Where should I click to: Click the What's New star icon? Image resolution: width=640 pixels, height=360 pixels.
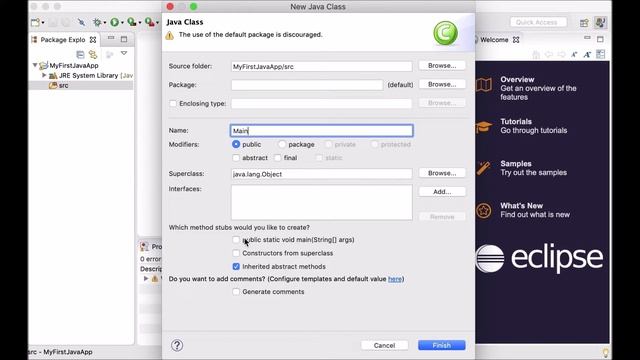point(484,211)
